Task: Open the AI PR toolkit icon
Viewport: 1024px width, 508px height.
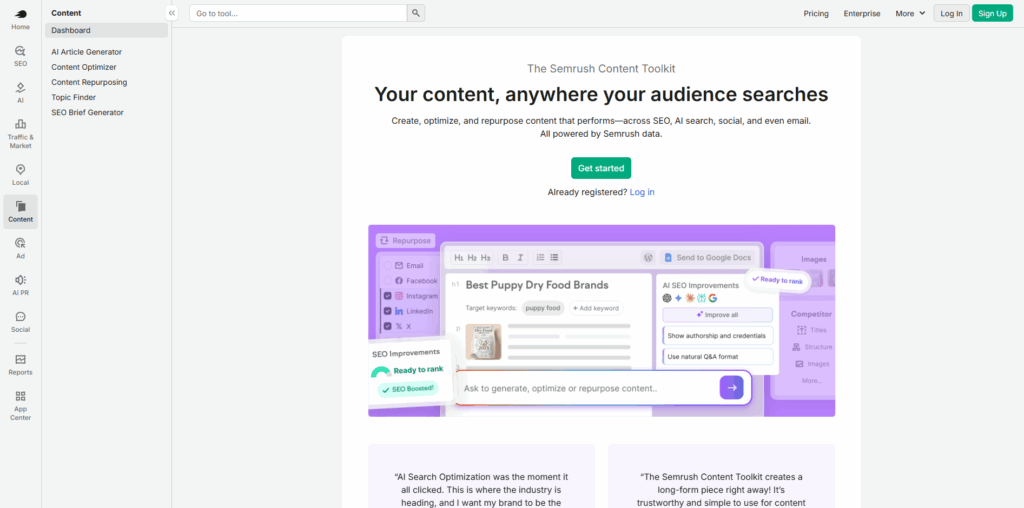Action: pos(20,285)
